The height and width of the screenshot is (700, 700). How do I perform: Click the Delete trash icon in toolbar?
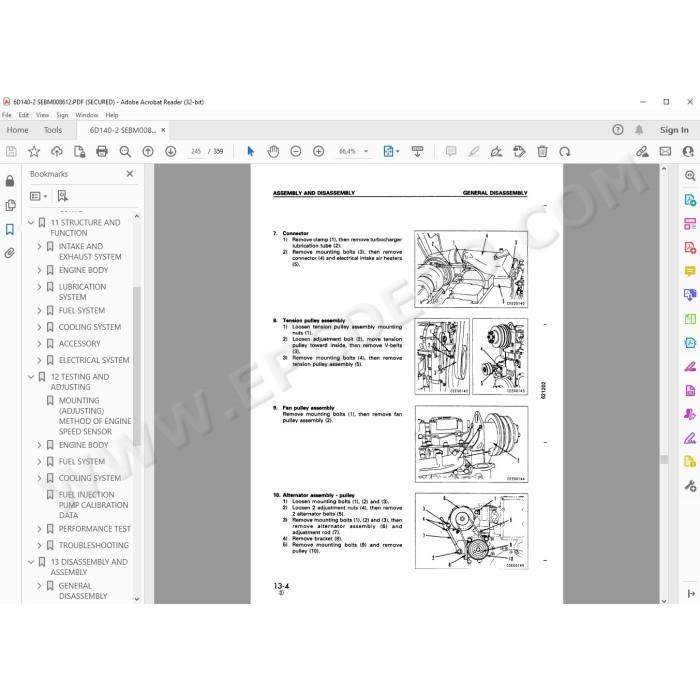(542, 152)
